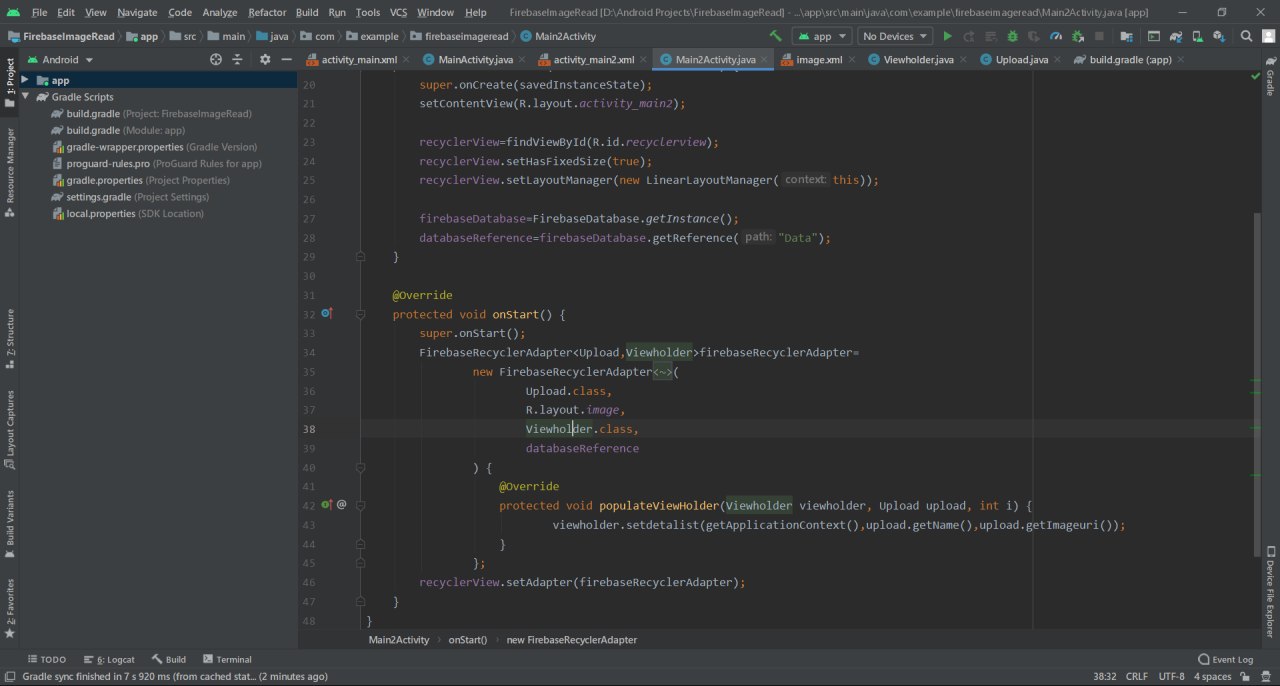Close the image.xml tab
The image size is (1280, 686).
[853, 60]
